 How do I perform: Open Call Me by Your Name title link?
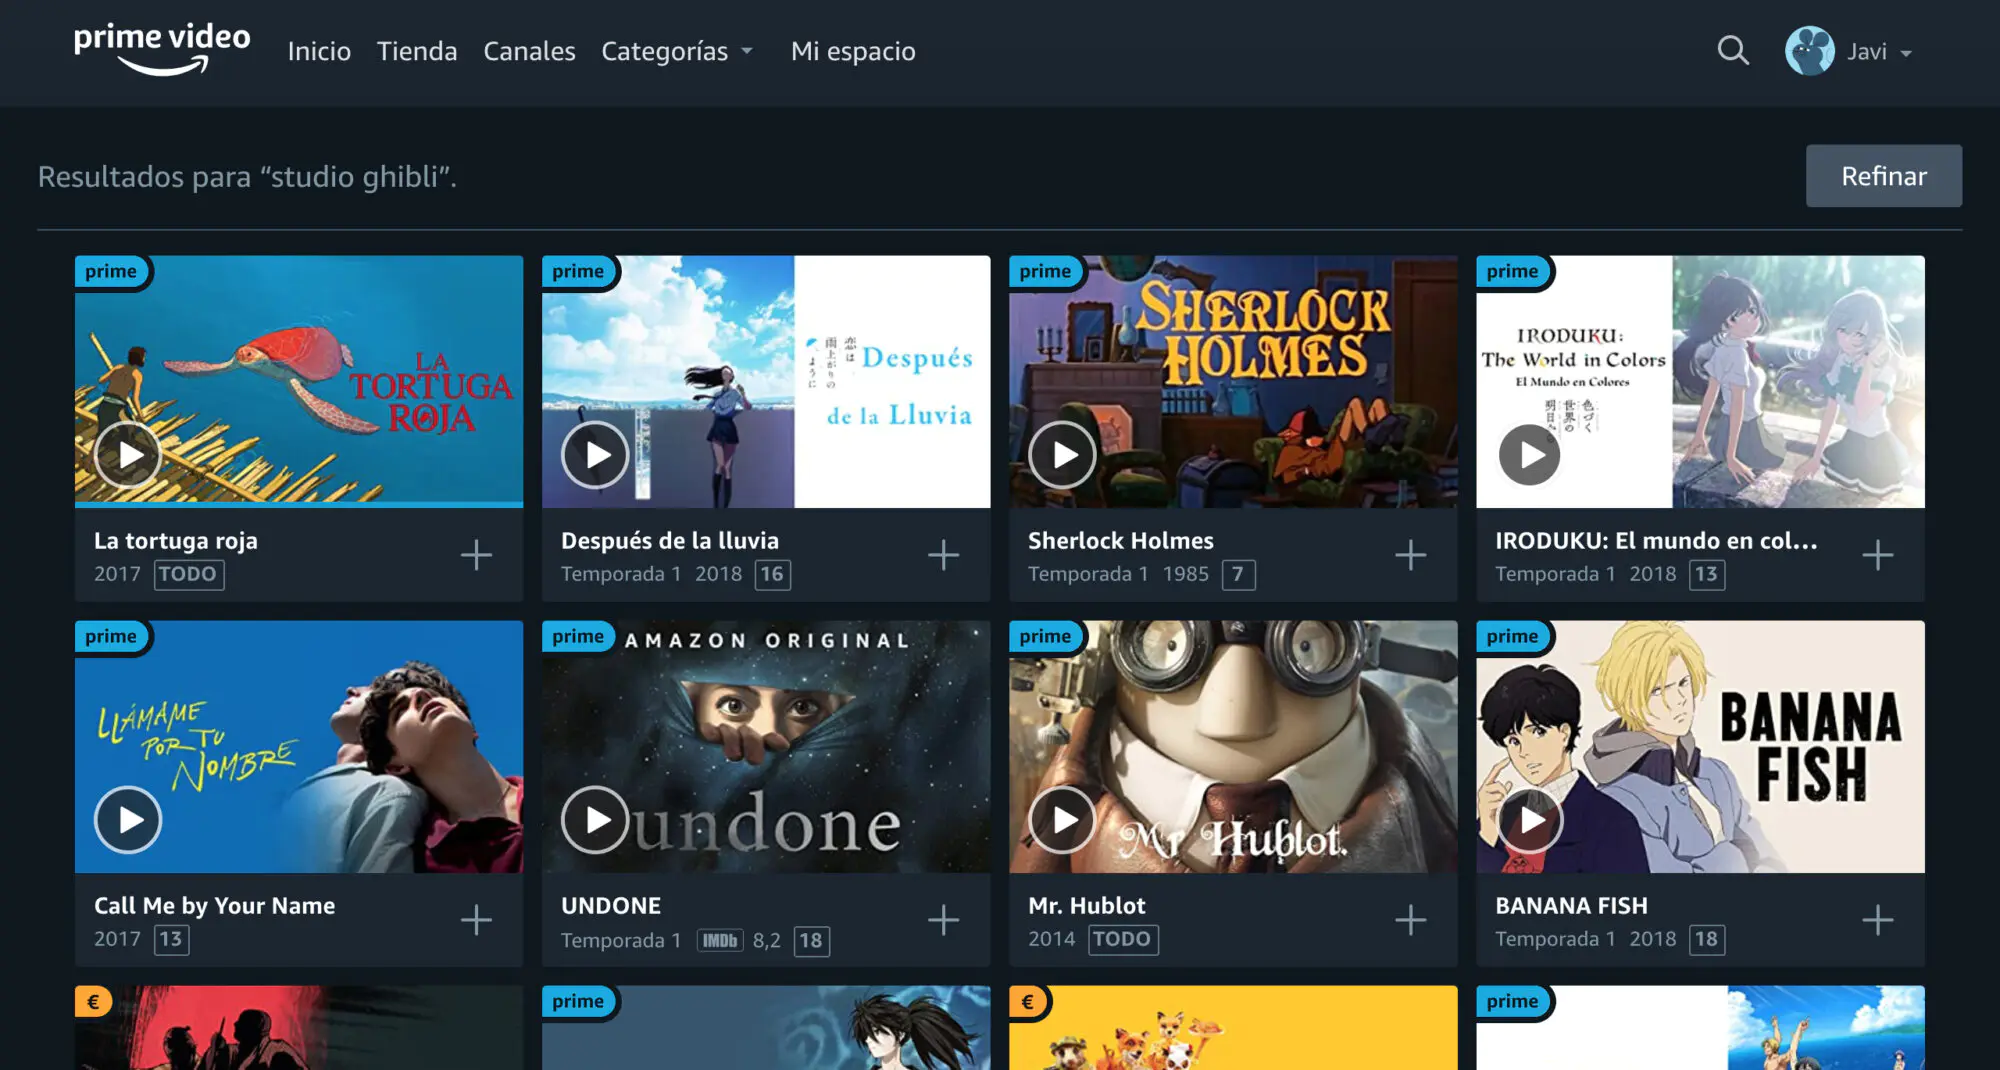214,906
